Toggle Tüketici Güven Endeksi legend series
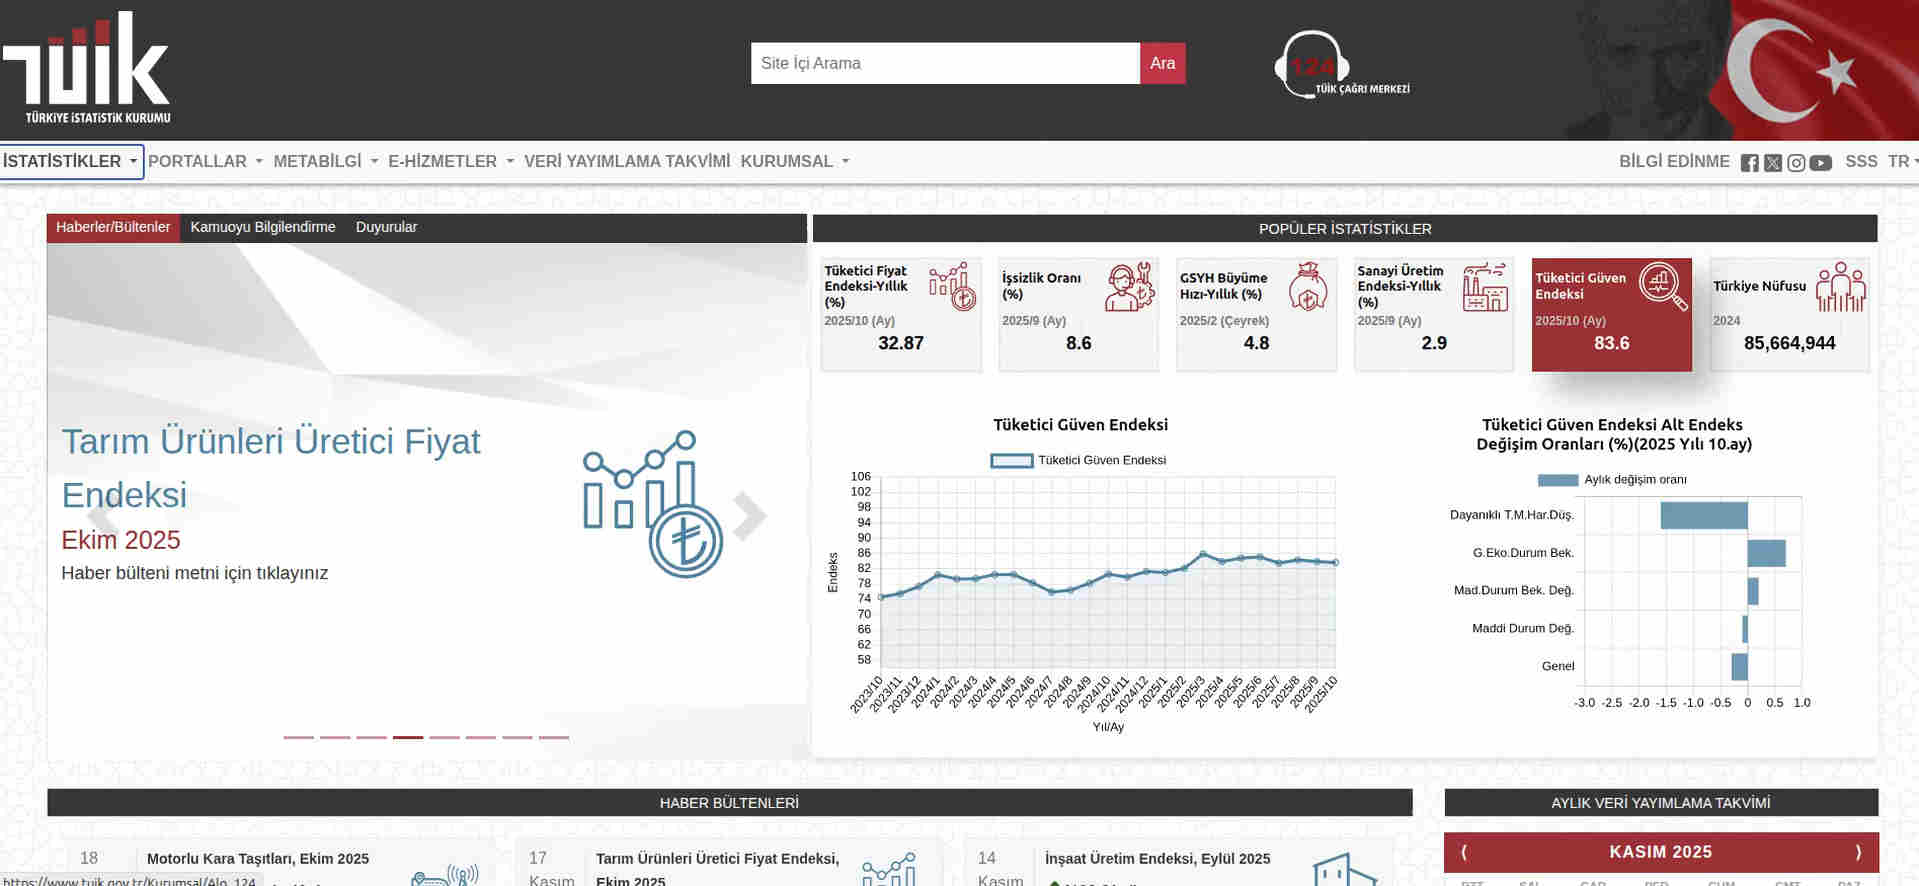Viewport: 1919px width, 886px height. point(1079,461)
